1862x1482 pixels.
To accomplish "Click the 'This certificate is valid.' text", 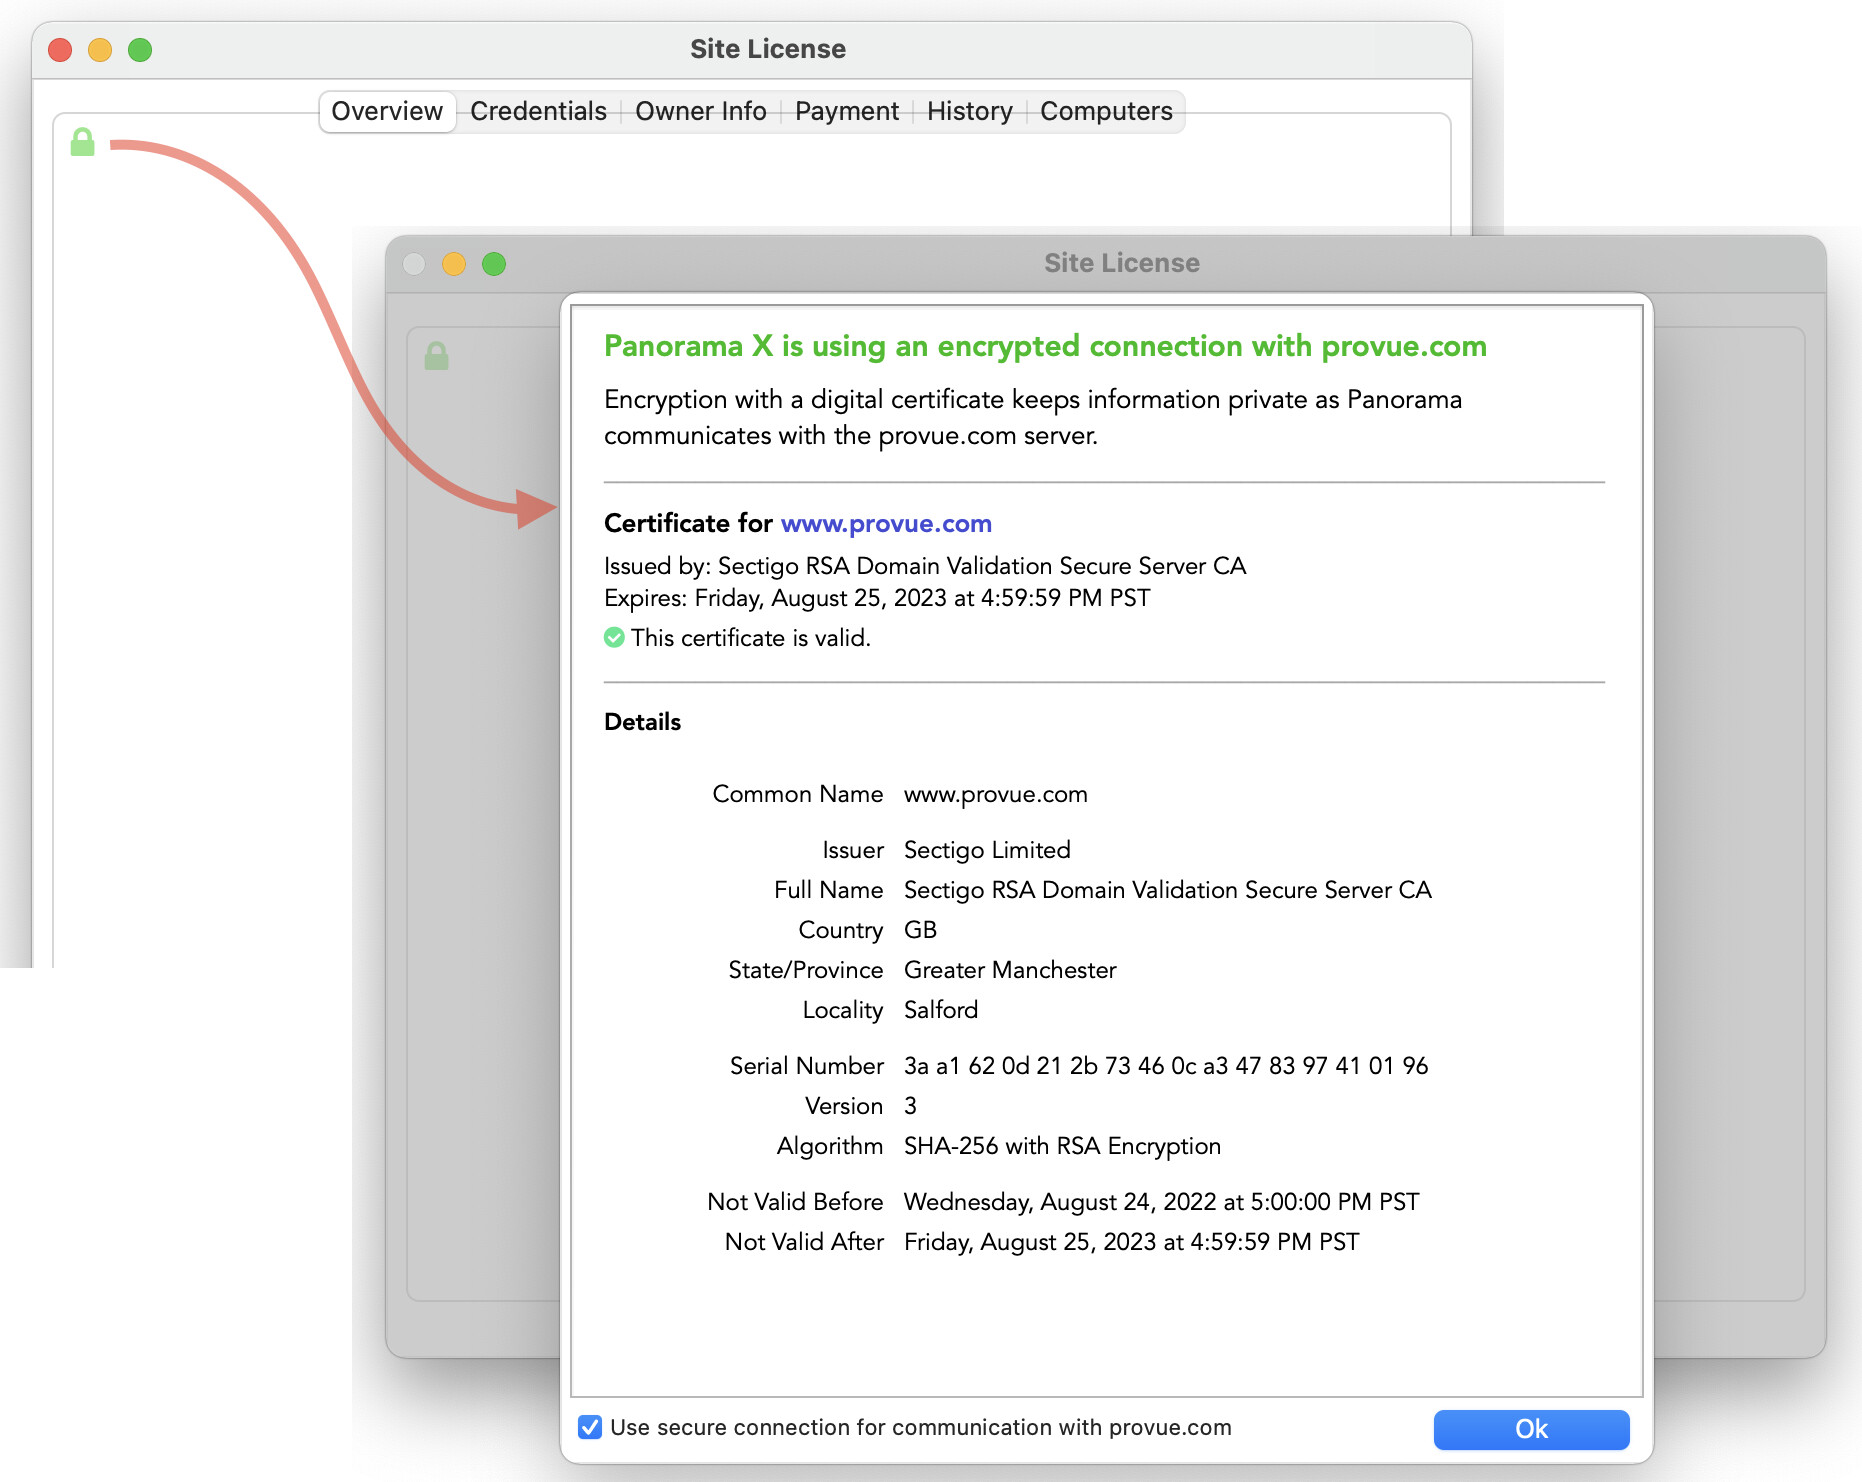I will (751, 638).
